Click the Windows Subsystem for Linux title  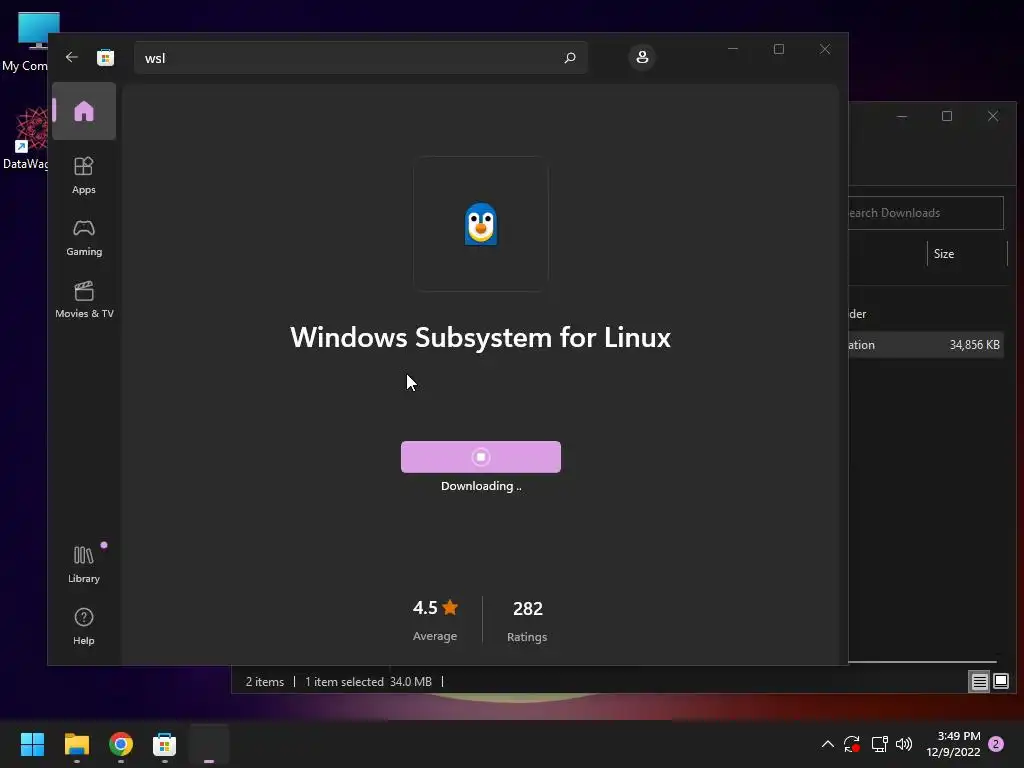(x=481, y=338)
